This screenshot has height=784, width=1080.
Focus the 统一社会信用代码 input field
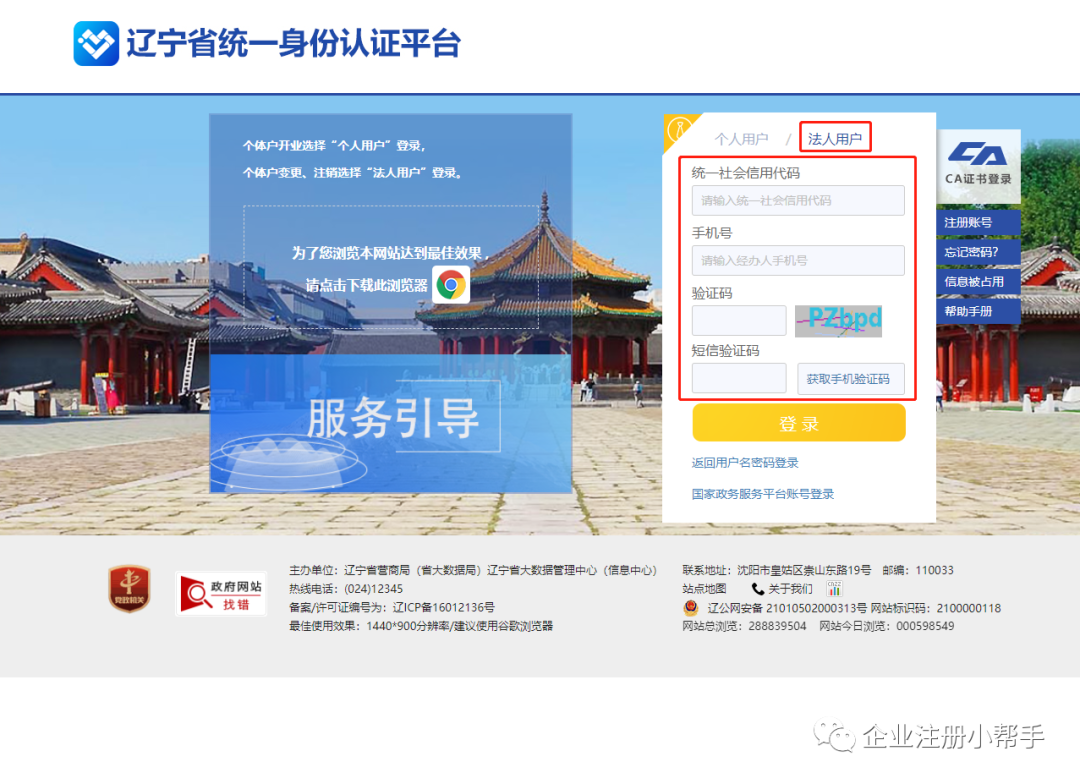(x=797, y=200)
